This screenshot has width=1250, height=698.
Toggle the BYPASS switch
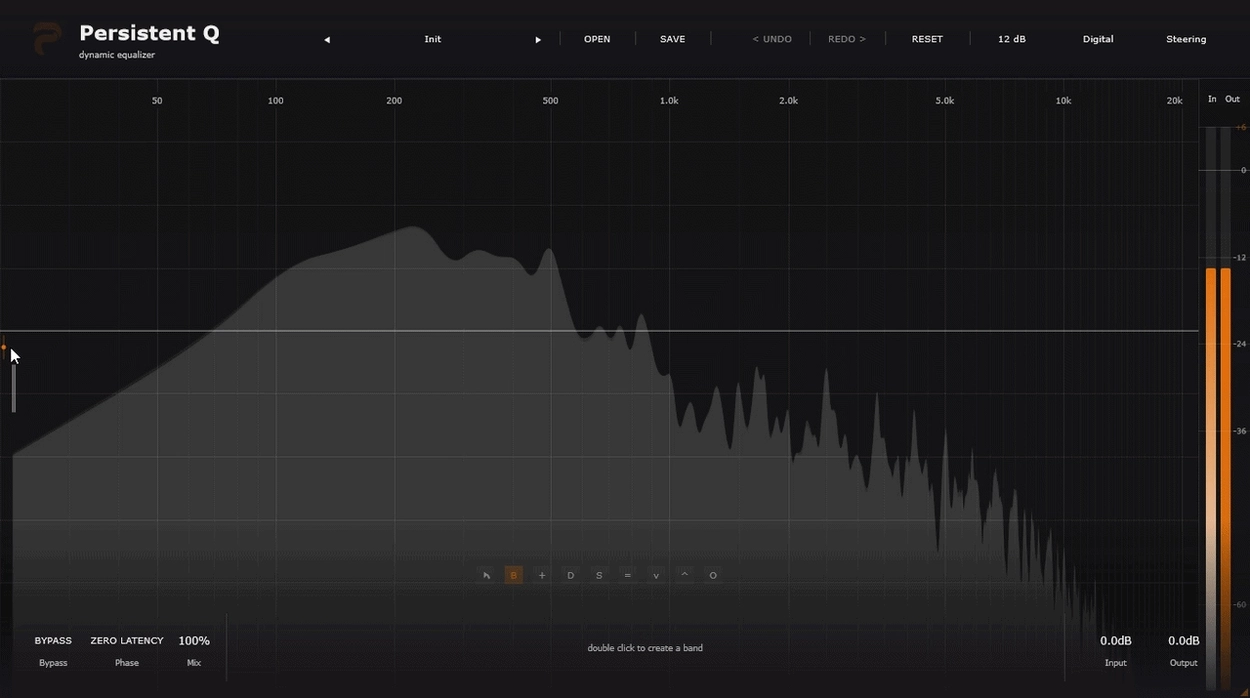click(x=53, y=641)
